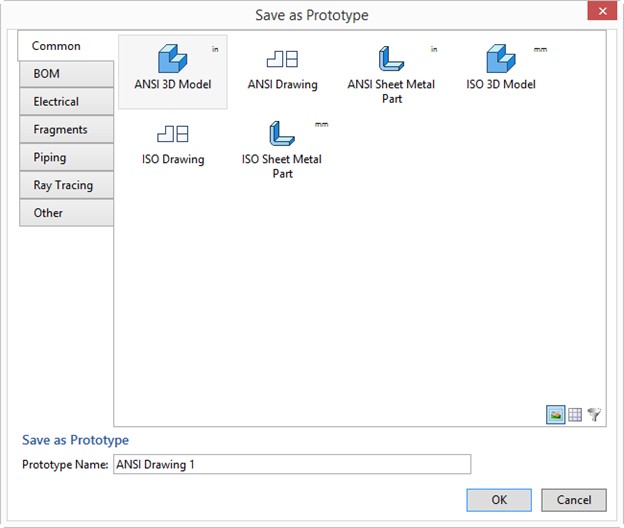Viewport: 624px width, 528px height.
Task: Switch to the BOM tab
Action: click(66, 74)
